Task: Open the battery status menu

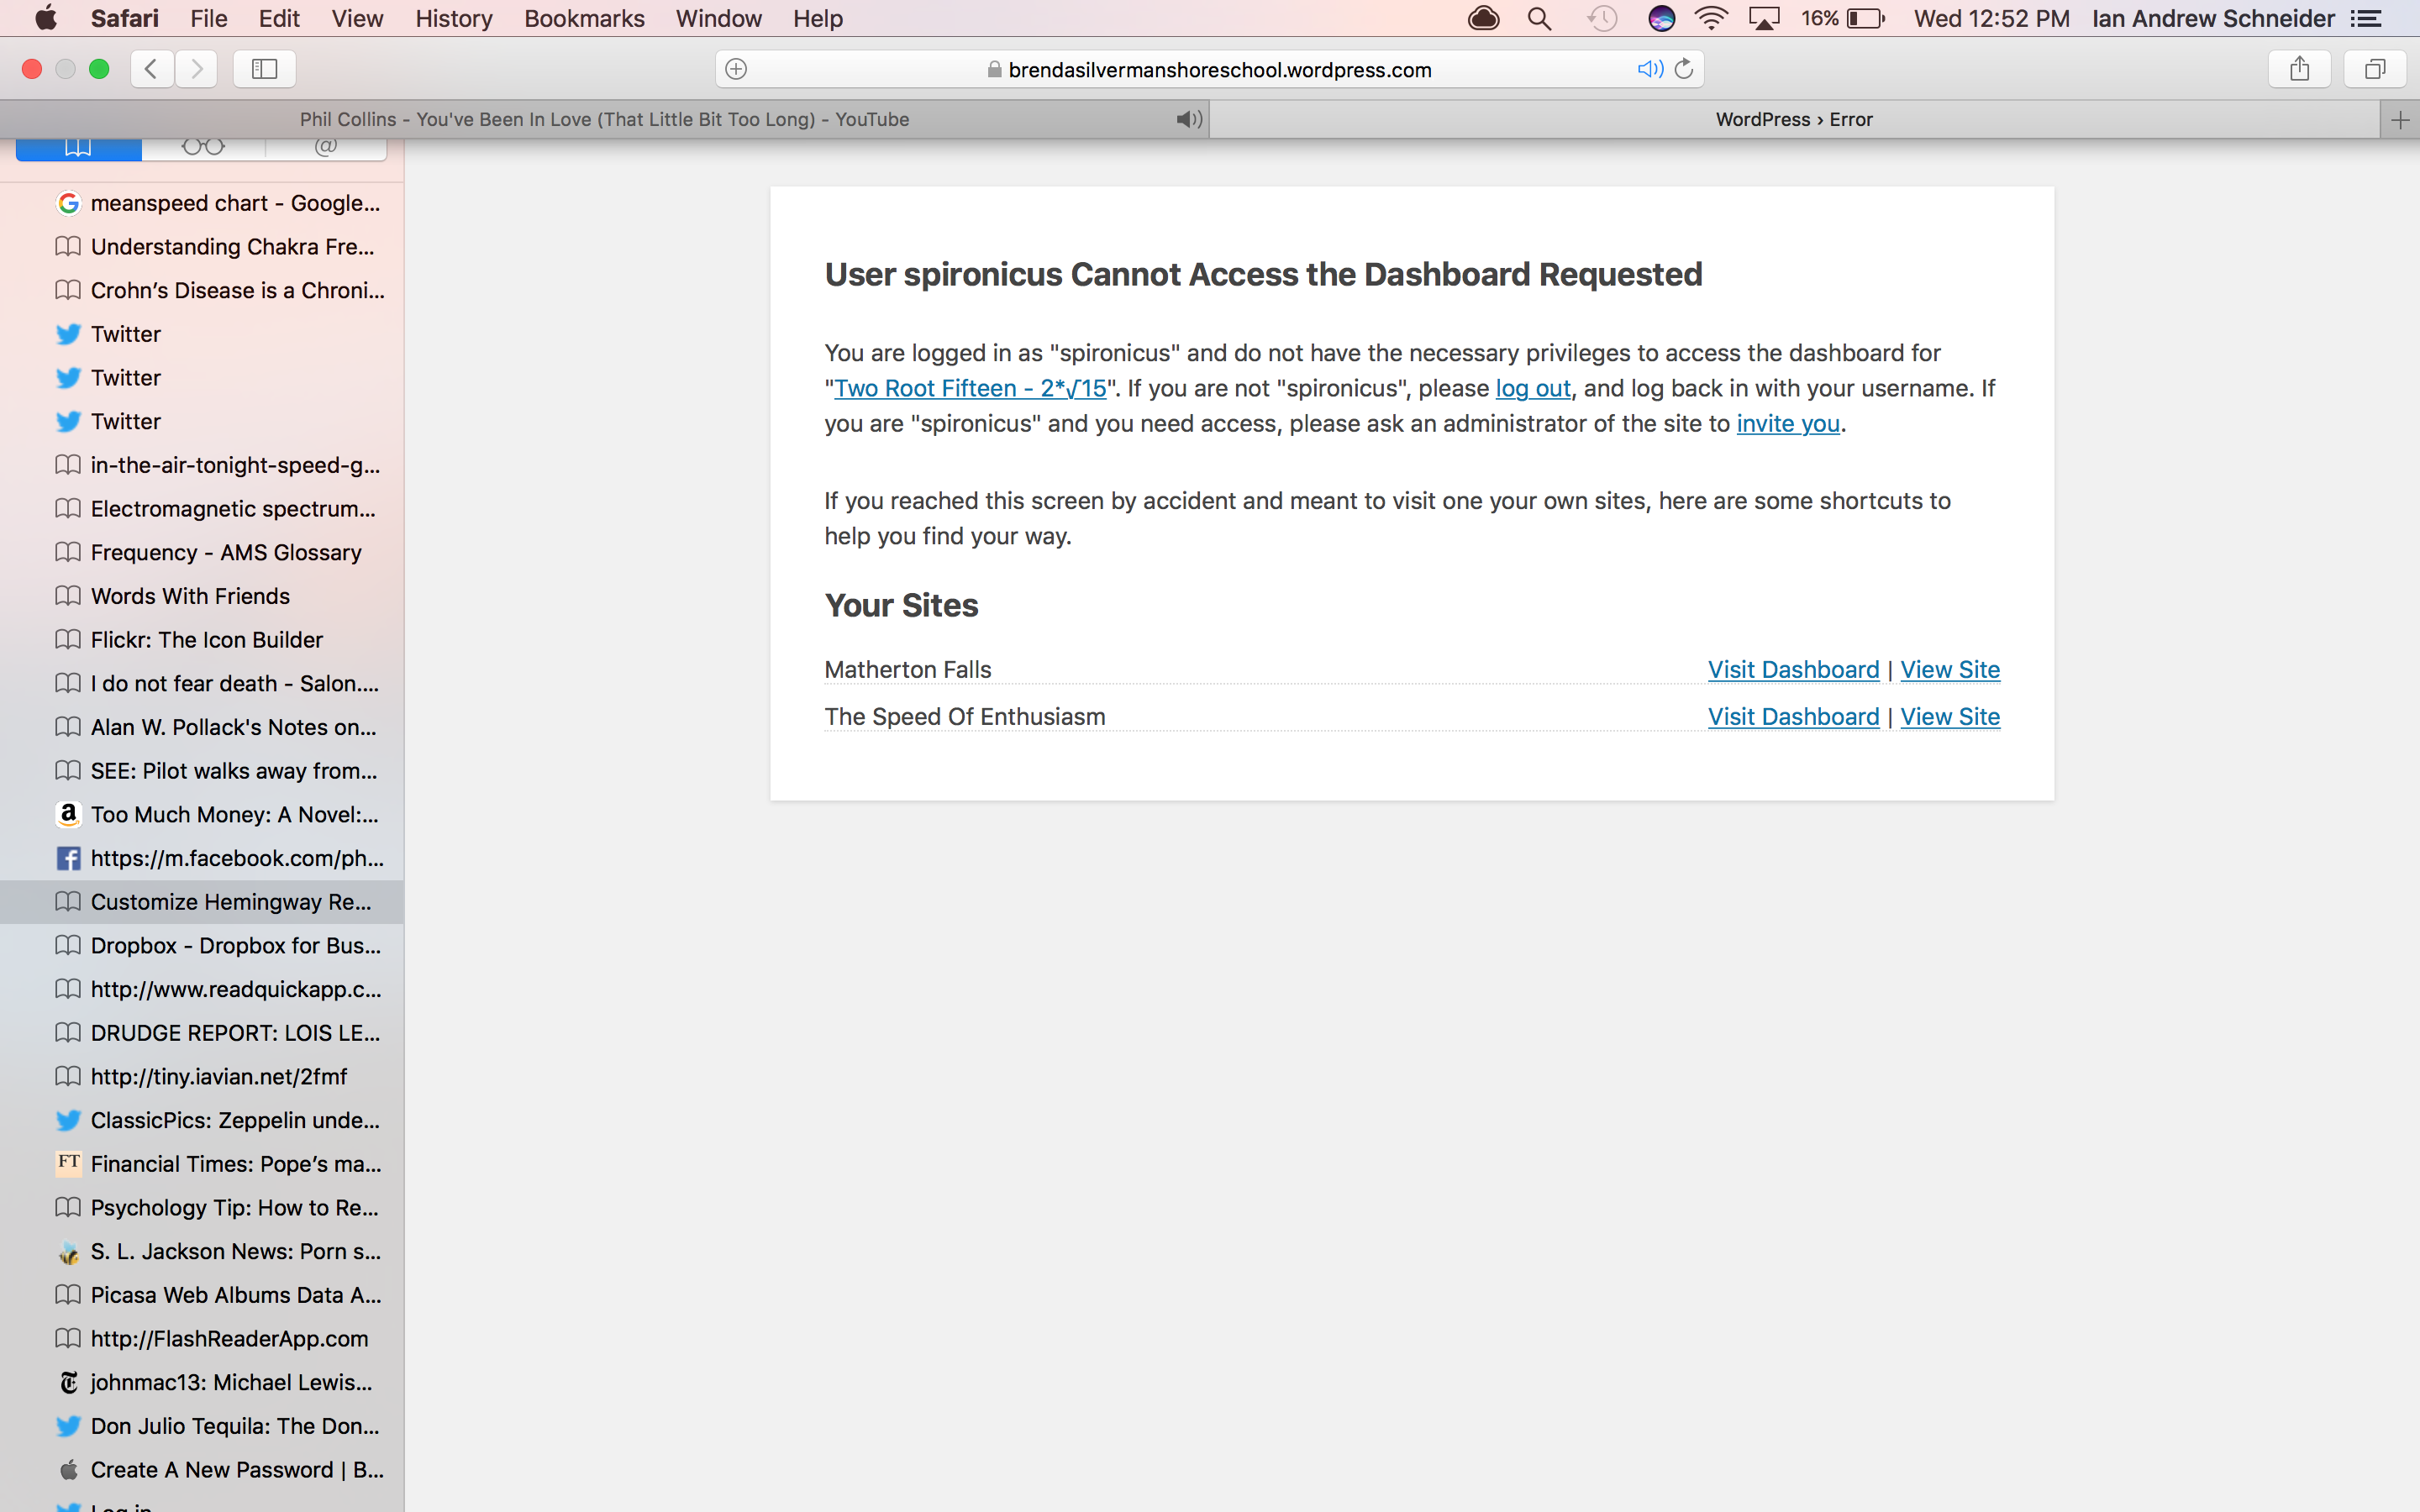Action: 1865,19
